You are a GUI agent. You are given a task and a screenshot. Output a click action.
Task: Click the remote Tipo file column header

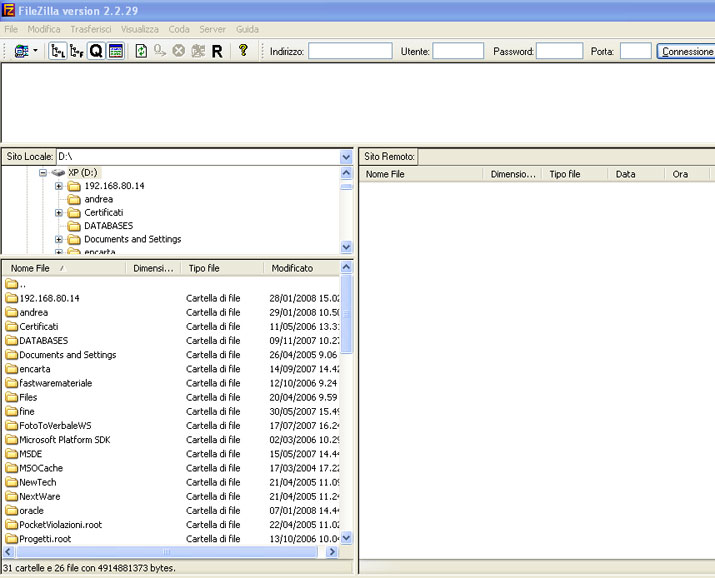(x=574, y=174)
